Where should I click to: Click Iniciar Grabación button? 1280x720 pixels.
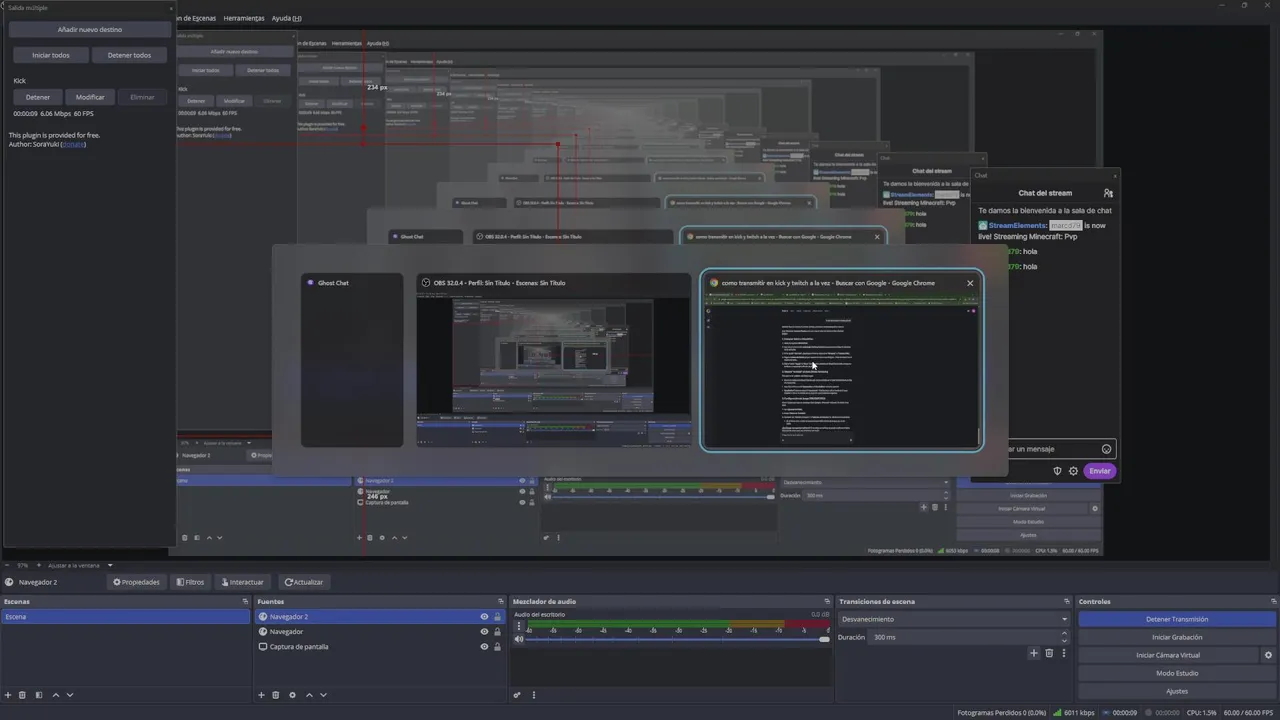click(x=1177, y=637)
